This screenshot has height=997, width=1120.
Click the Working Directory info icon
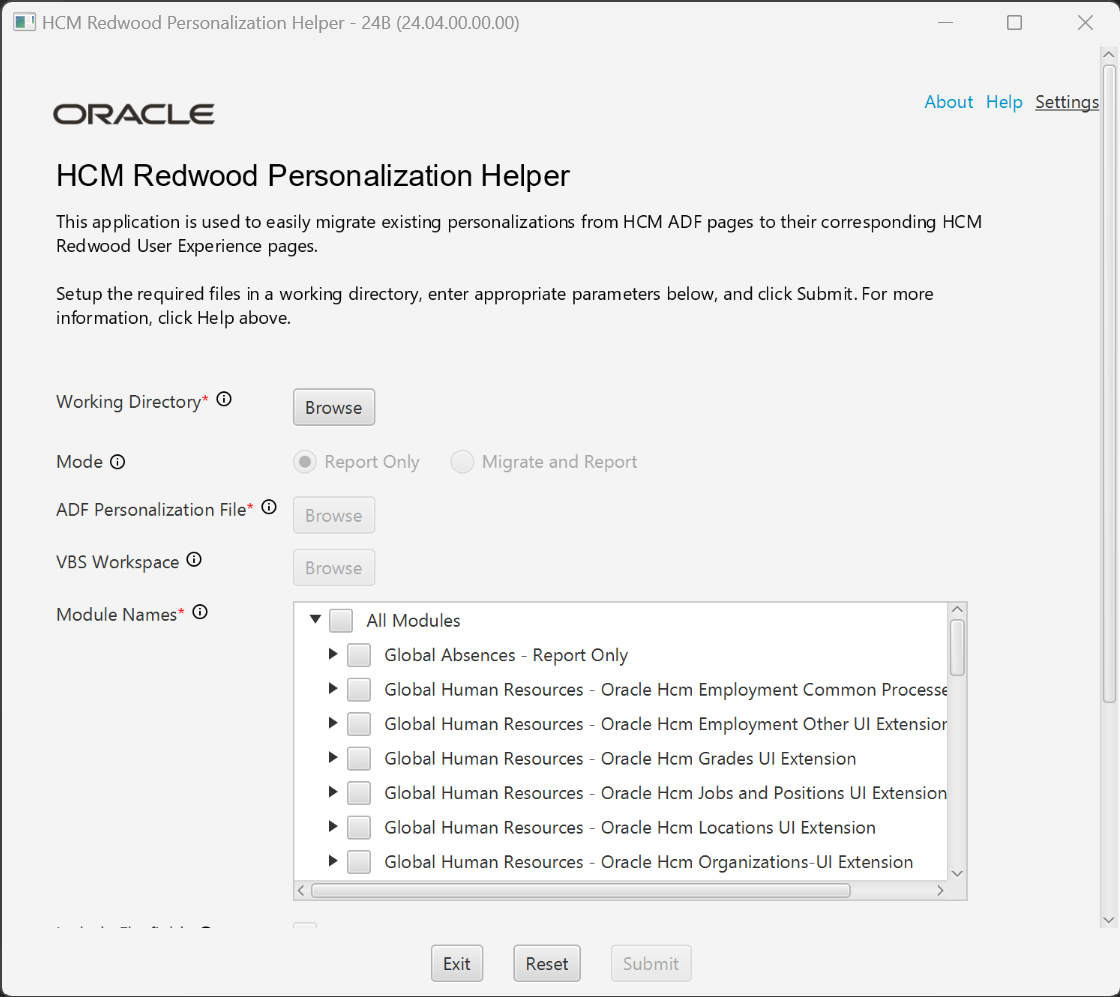point(224,398)
